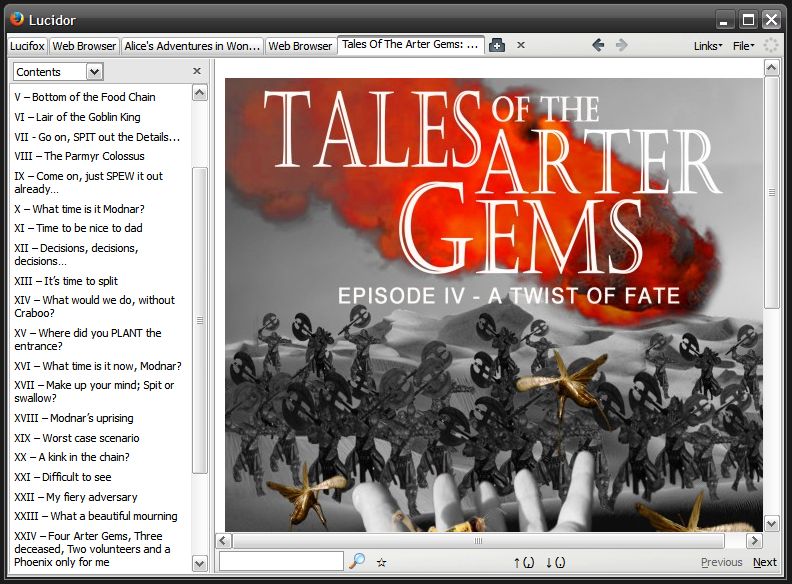Click horizontal scrollbar right arrow
The width and height of the screenshot is (792, 584).
[x=754, y=541]
